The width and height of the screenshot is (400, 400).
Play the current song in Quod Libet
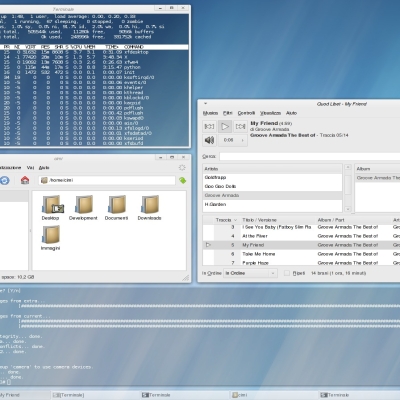(x=225, y=126)
